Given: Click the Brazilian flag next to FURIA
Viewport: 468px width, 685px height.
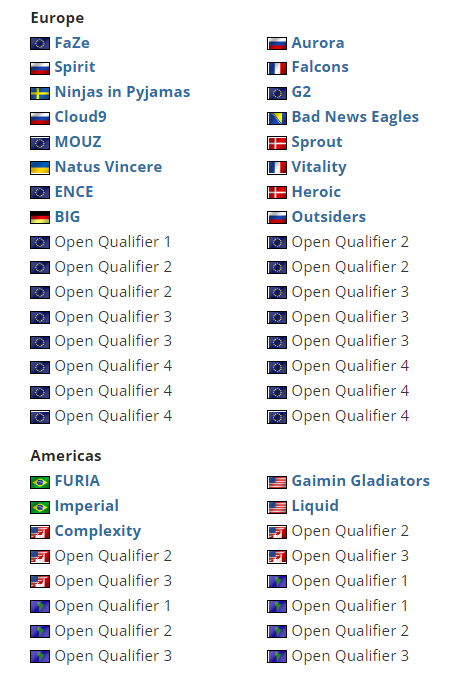Looking at the screenshot, I should pyautogui.click(x=40, y=482).
